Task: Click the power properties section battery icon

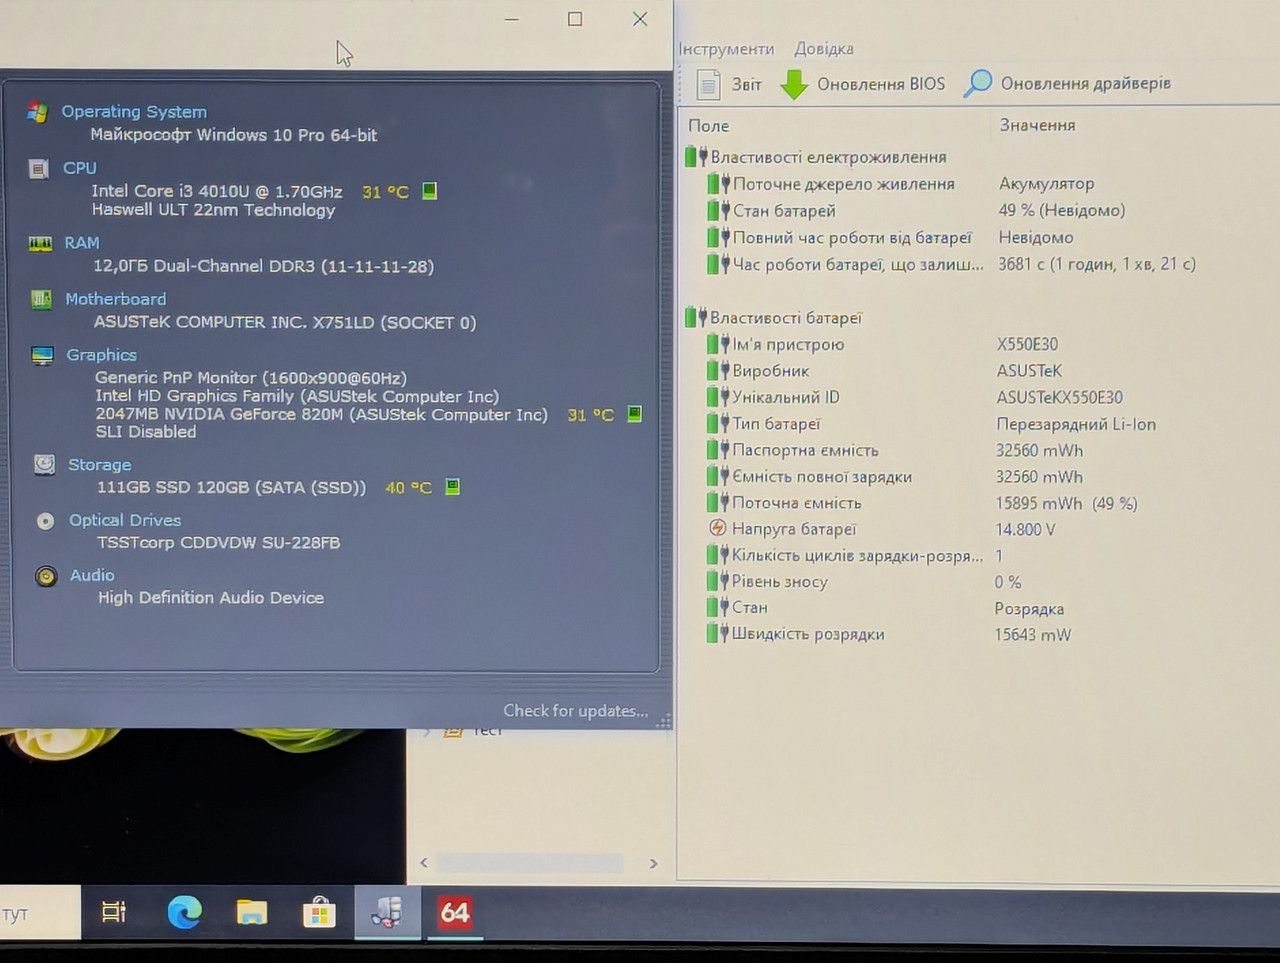Action: click(696, 157)
